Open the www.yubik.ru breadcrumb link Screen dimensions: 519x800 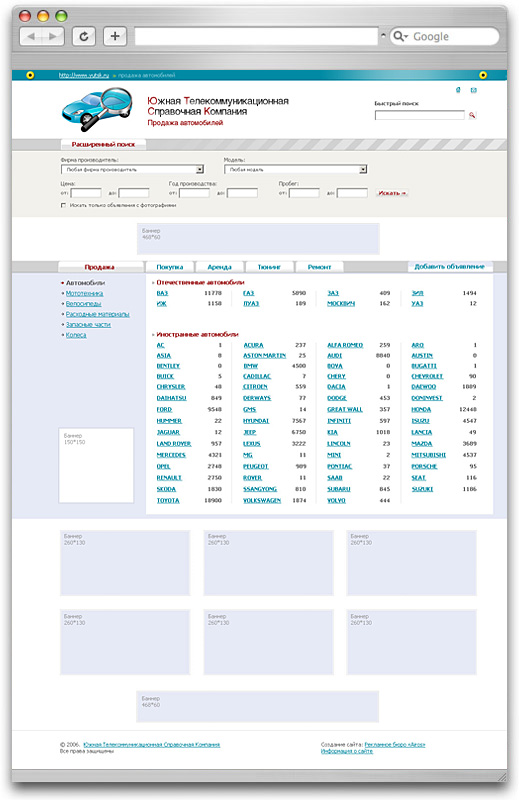[84, 75]
